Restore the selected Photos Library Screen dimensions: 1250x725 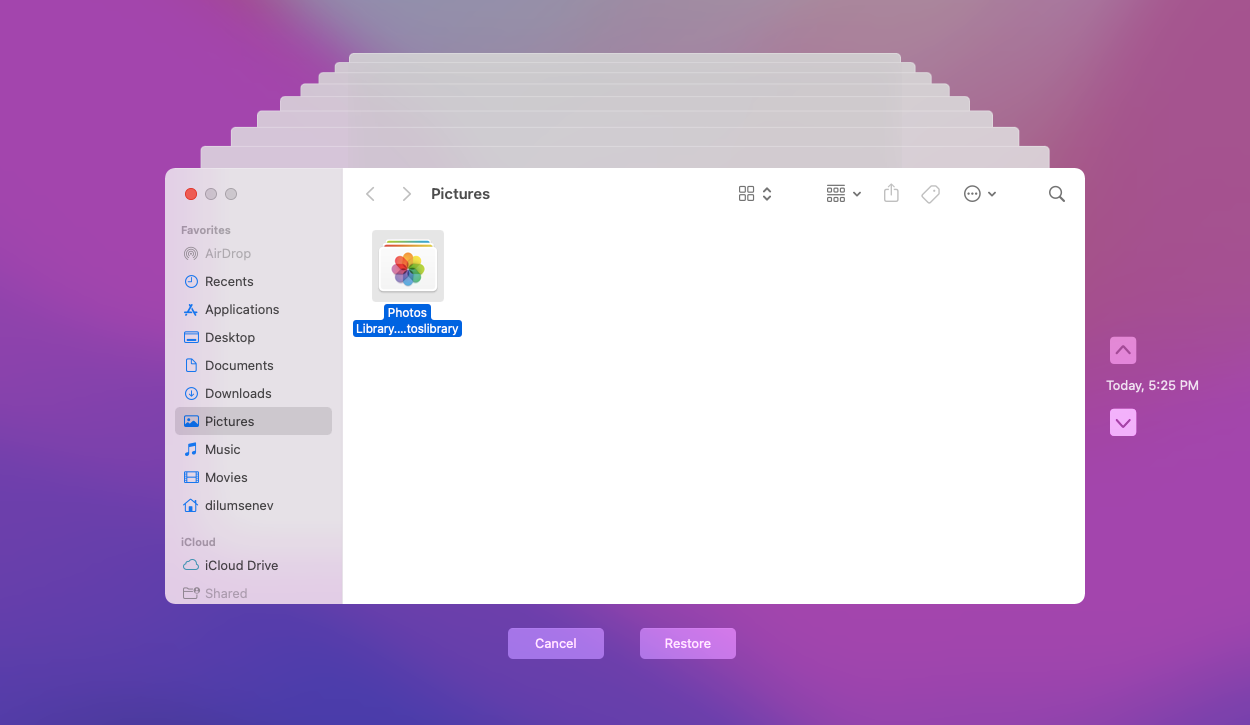coord(687,643)
